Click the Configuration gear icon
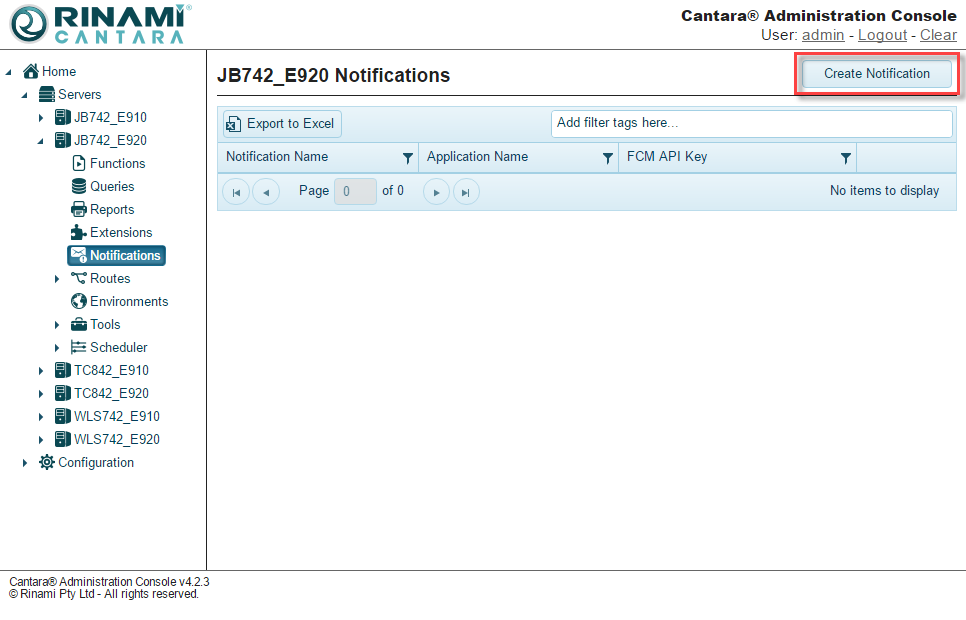The height and width of the screenshot is (620, 966). point(47,462)
